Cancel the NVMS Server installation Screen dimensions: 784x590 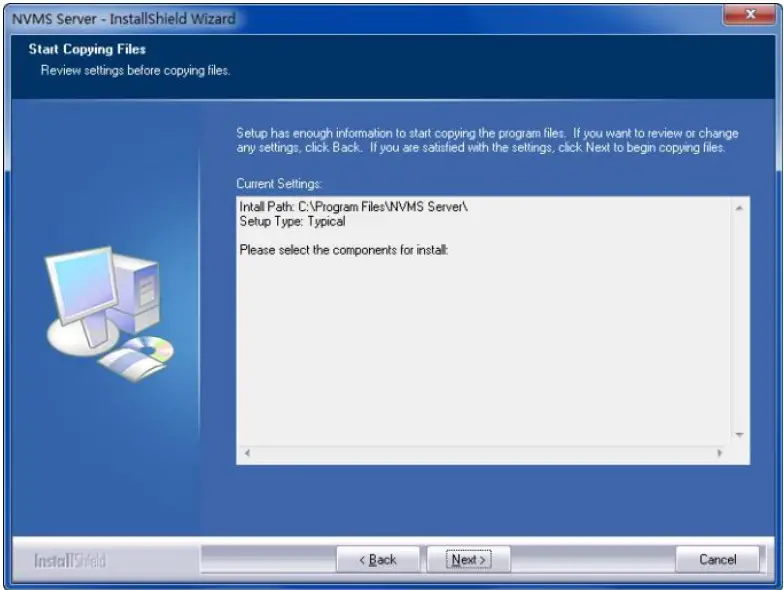click(x=717, y=559)
